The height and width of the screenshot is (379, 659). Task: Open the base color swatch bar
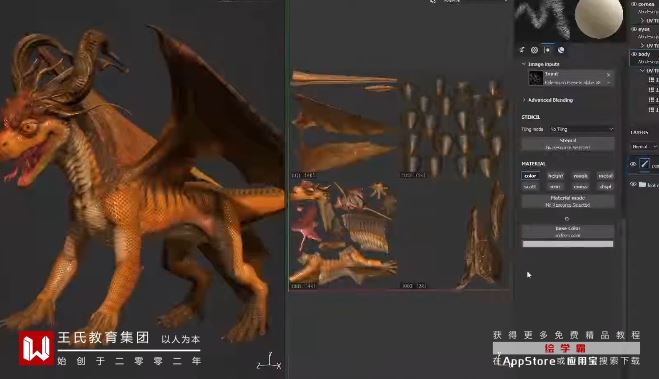[x=568, y=244]
